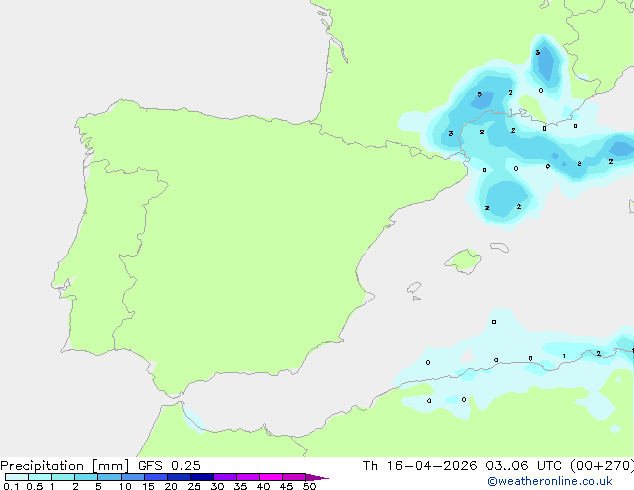Click the 'GFS 0.25' model label

169,466
